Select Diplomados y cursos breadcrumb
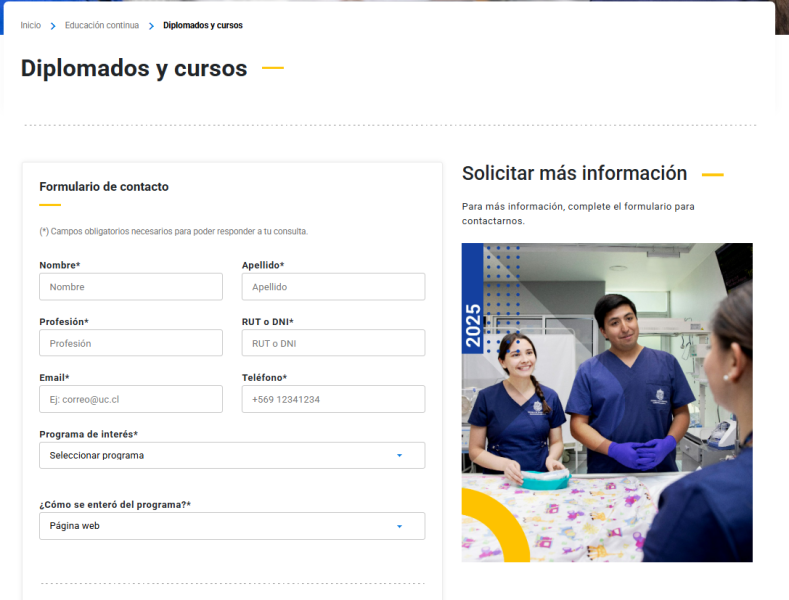This screenshot has width=789, height=600. pos(203,25)
